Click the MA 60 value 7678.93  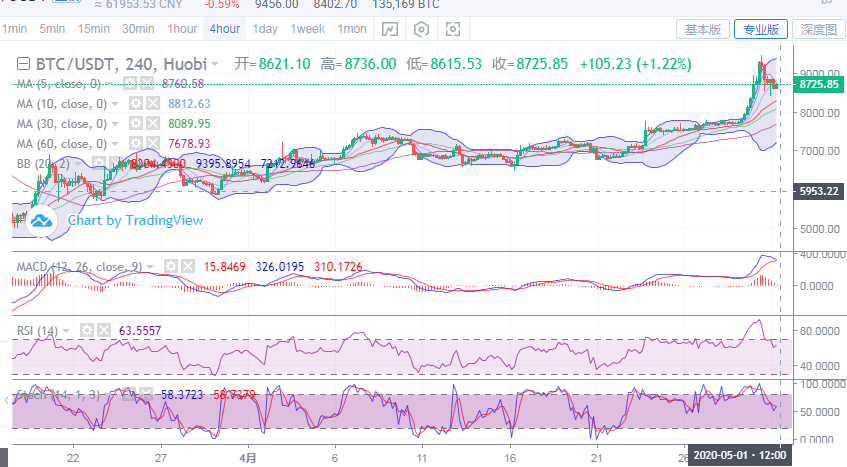pos(189,144)
